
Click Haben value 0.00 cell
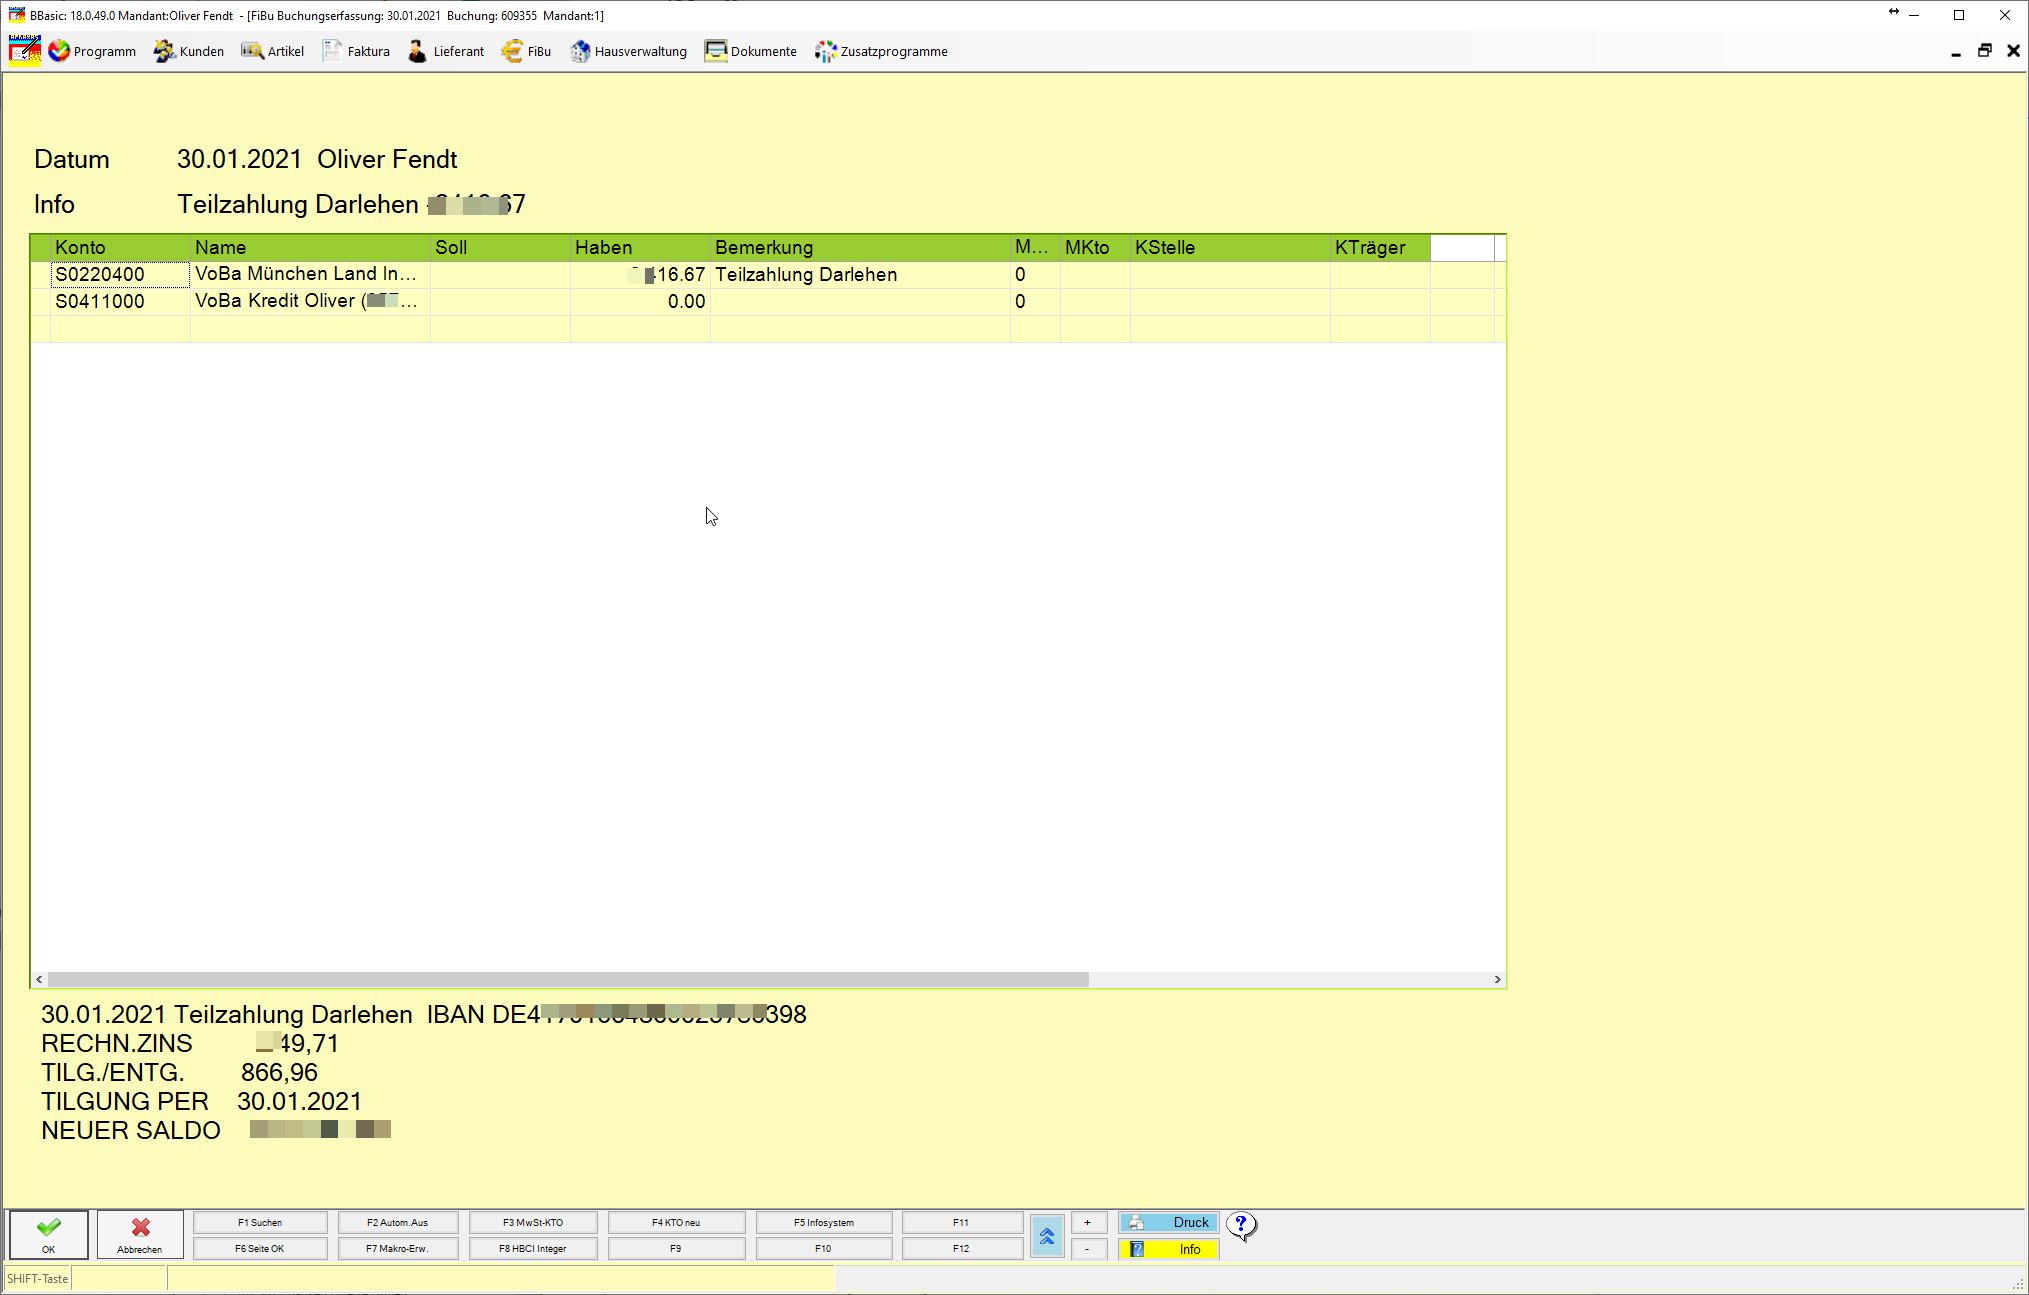click(640, 301)
